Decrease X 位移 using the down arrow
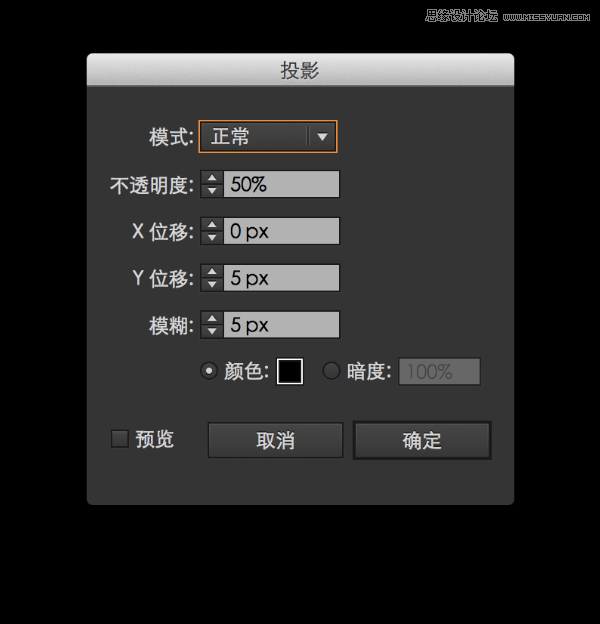 [212, 237]
